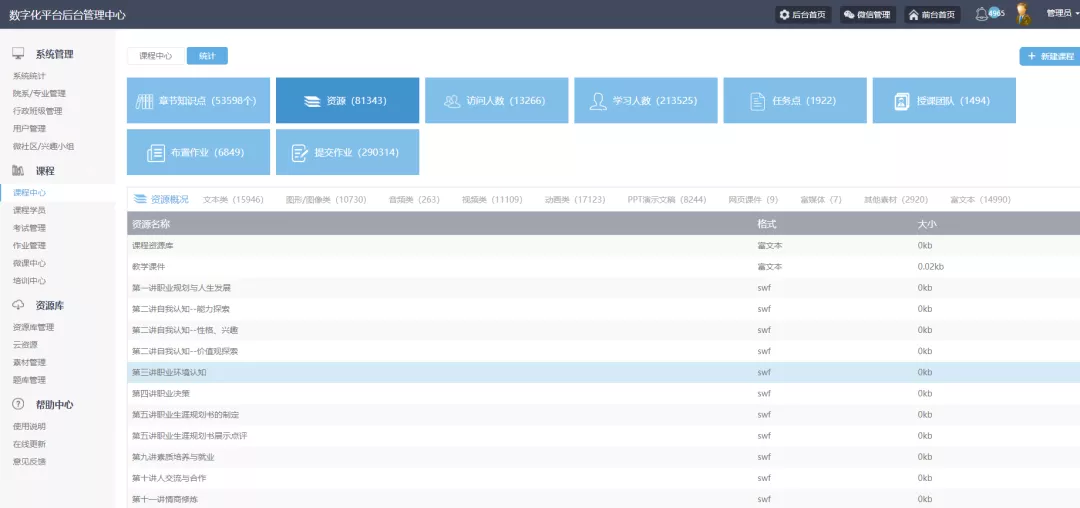Click the icon on the 章节知识点 card

(144, 101)
